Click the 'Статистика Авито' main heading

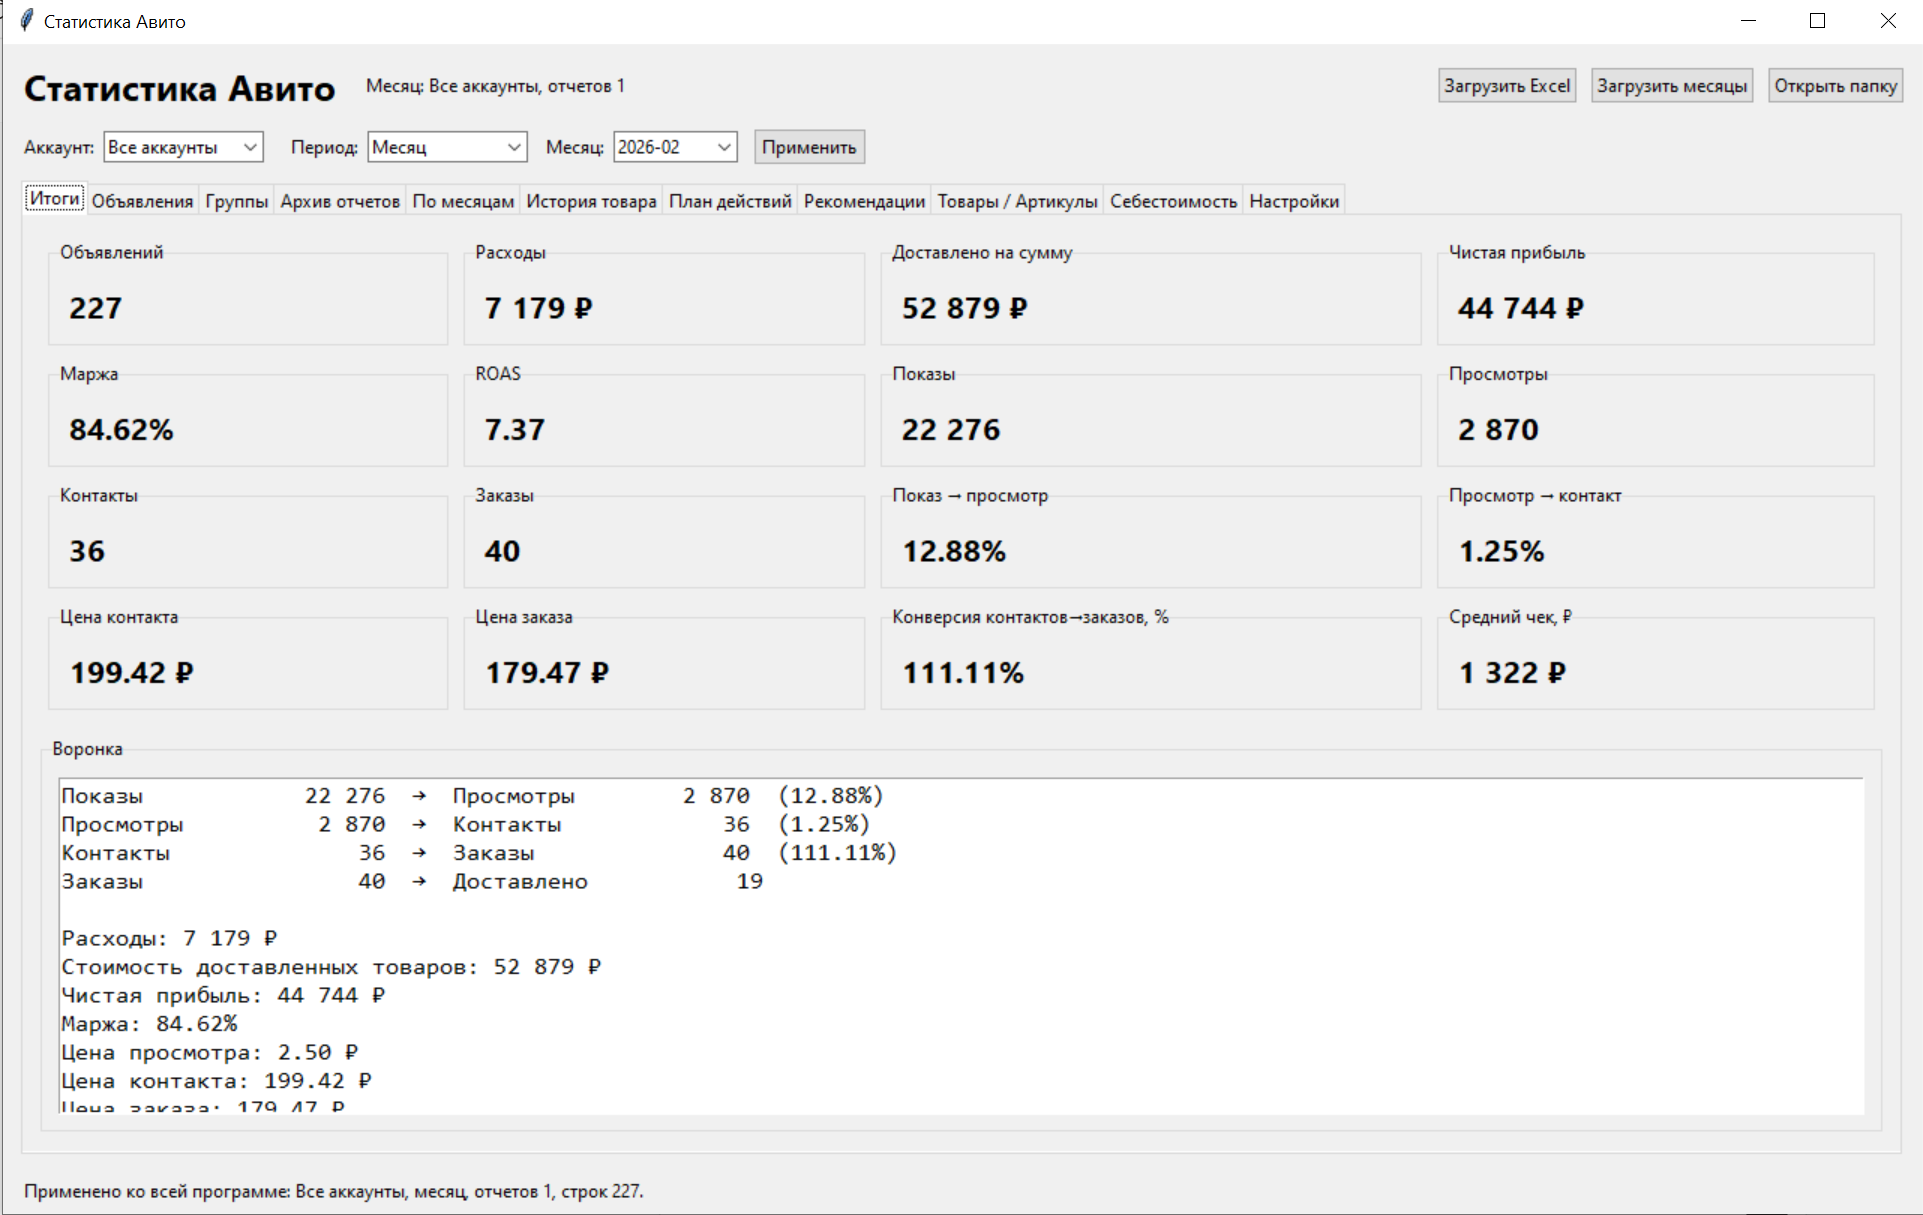tap(180, 89)
